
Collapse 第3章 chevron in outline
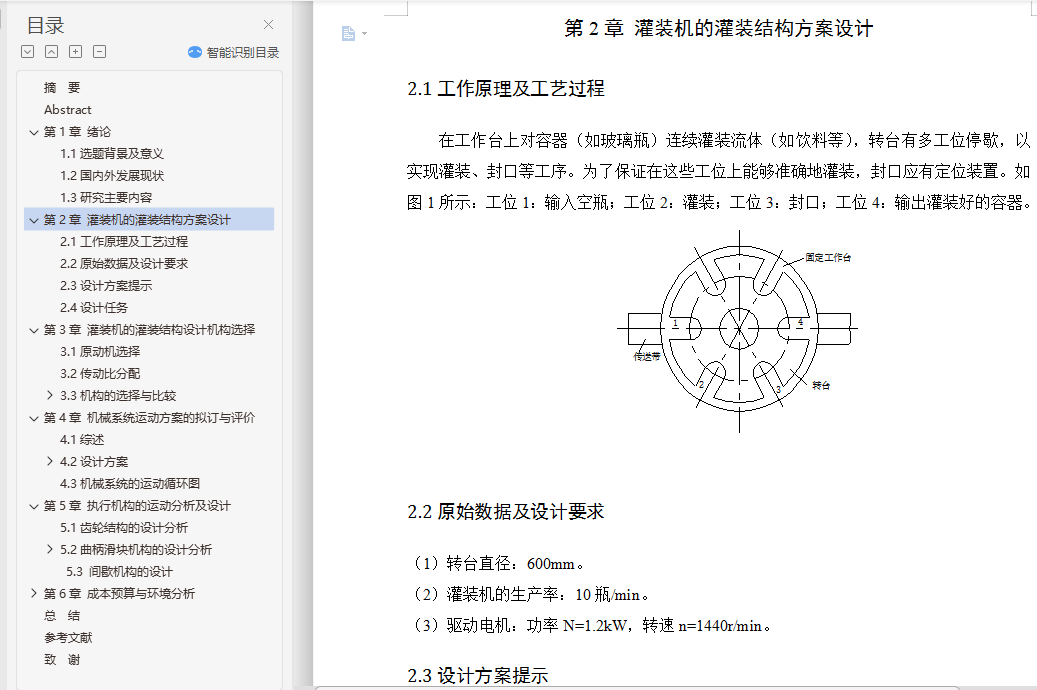tap(34, 330)
